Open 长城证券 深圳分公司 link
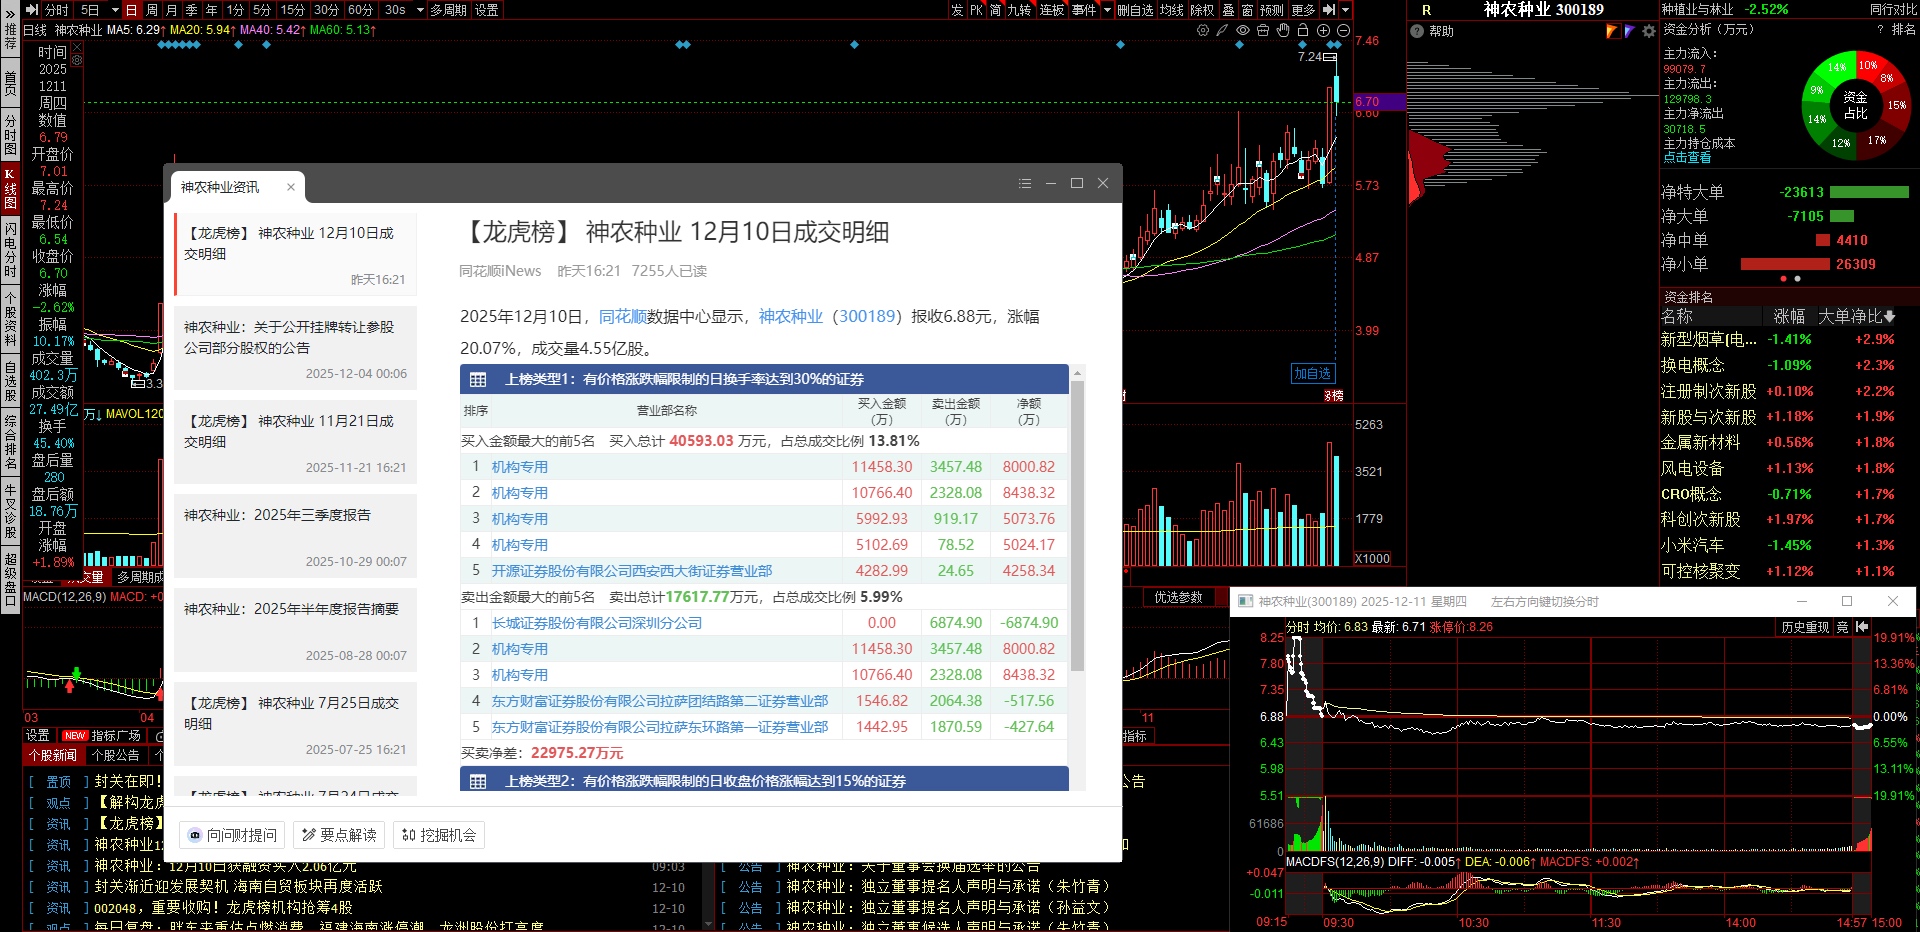Image resolution: width=1920 pixels, height=932 pixels. pyautogui.click(x=597, y=623)
